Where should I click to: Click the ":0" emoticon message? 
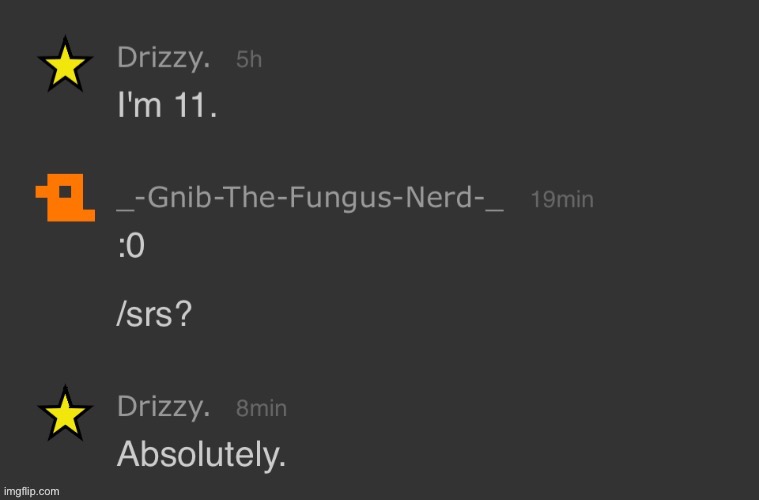pos(131,246)
